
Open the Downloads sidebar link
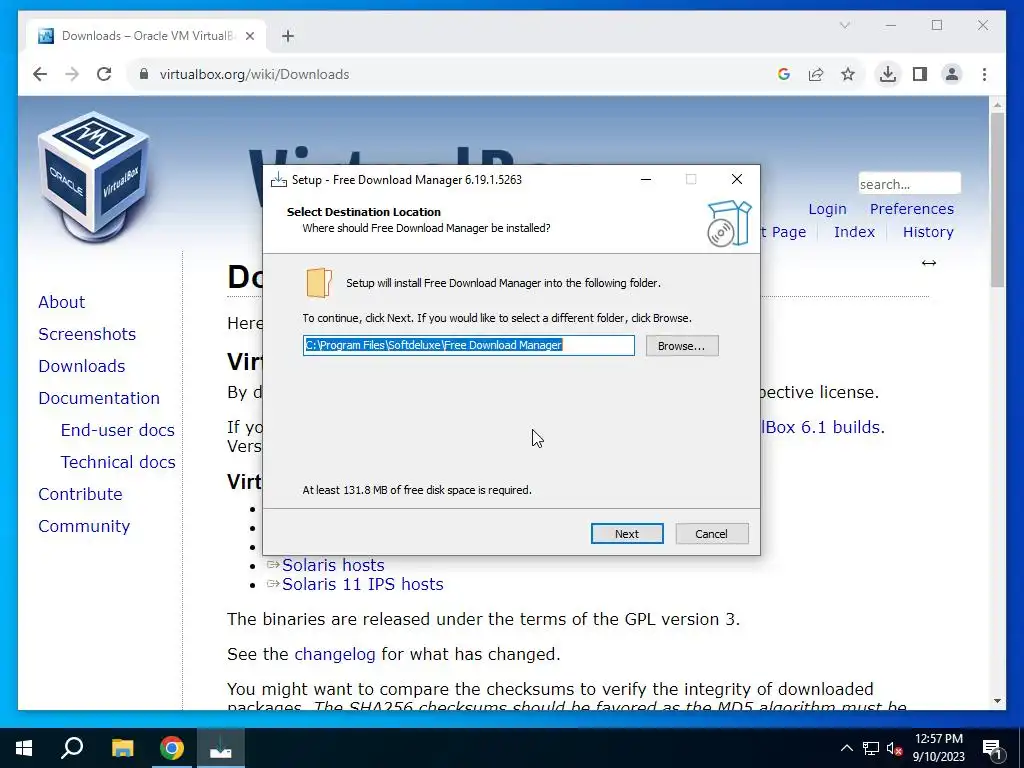[82, 366]
